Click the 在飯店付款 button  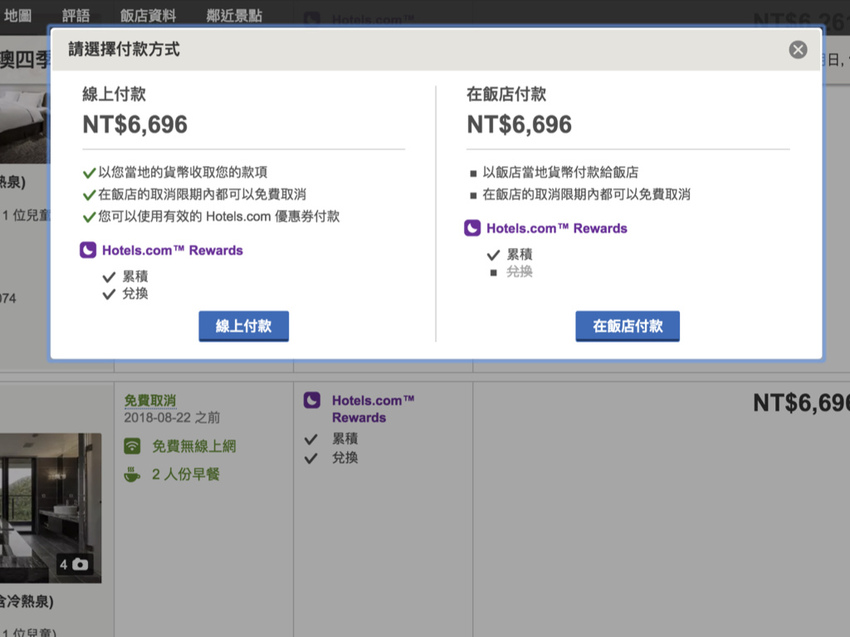pyautogui.click(x=627, y=326)
